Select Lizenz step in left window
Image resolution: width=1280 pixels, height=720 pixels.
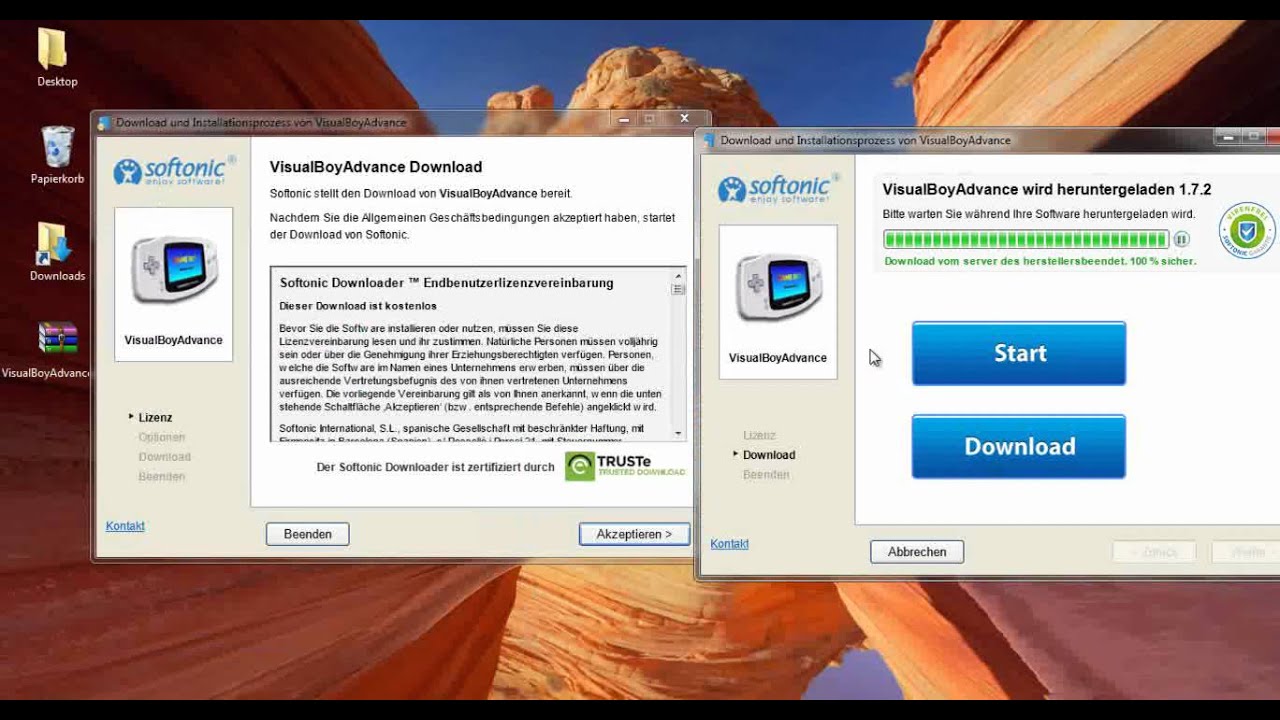pos(155,417)
